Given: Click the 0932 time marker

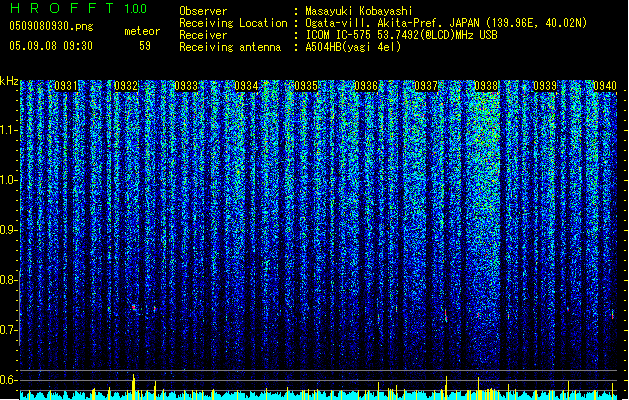Looking at the screenshot, I should (126, 86).
